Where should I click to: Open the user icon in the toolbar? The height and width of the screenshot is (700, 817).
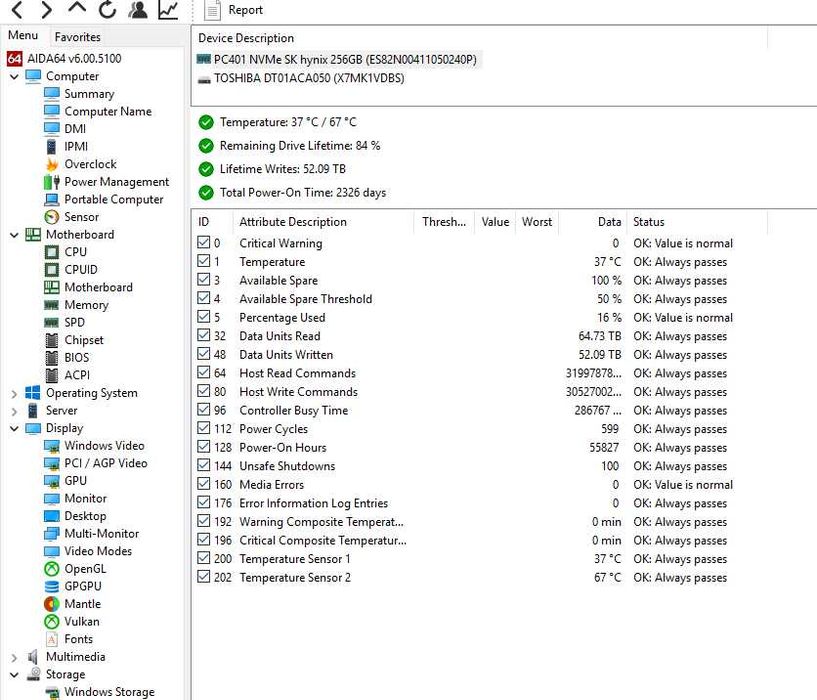(x=138, y=9)
